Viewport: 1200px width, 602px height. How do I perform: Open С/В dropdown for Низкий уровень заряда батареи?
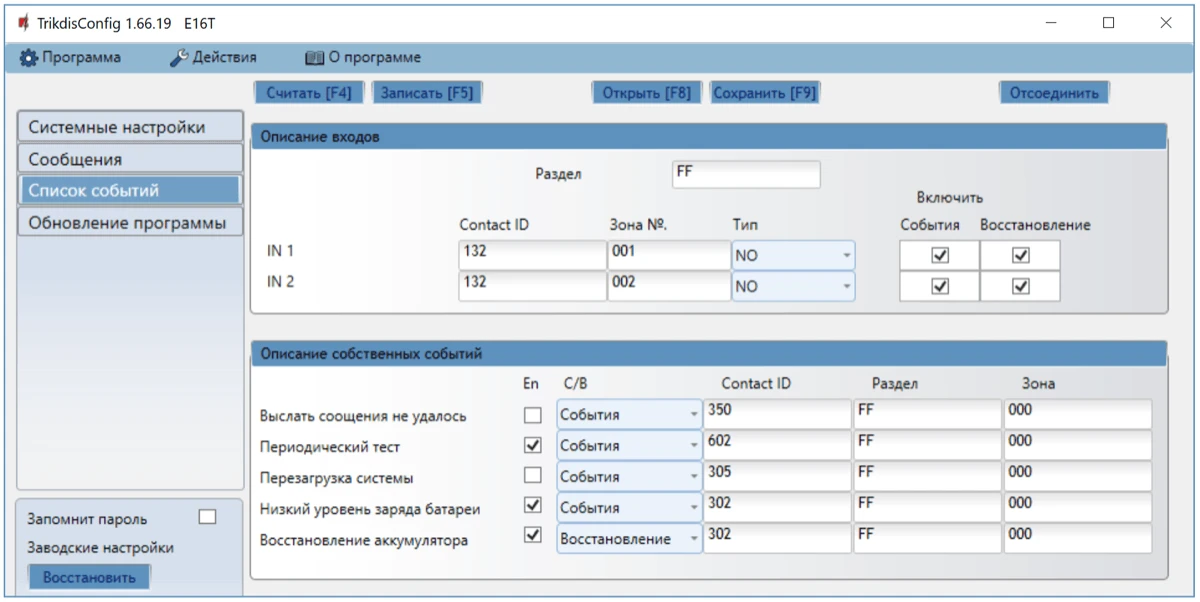tap(629, 508)
